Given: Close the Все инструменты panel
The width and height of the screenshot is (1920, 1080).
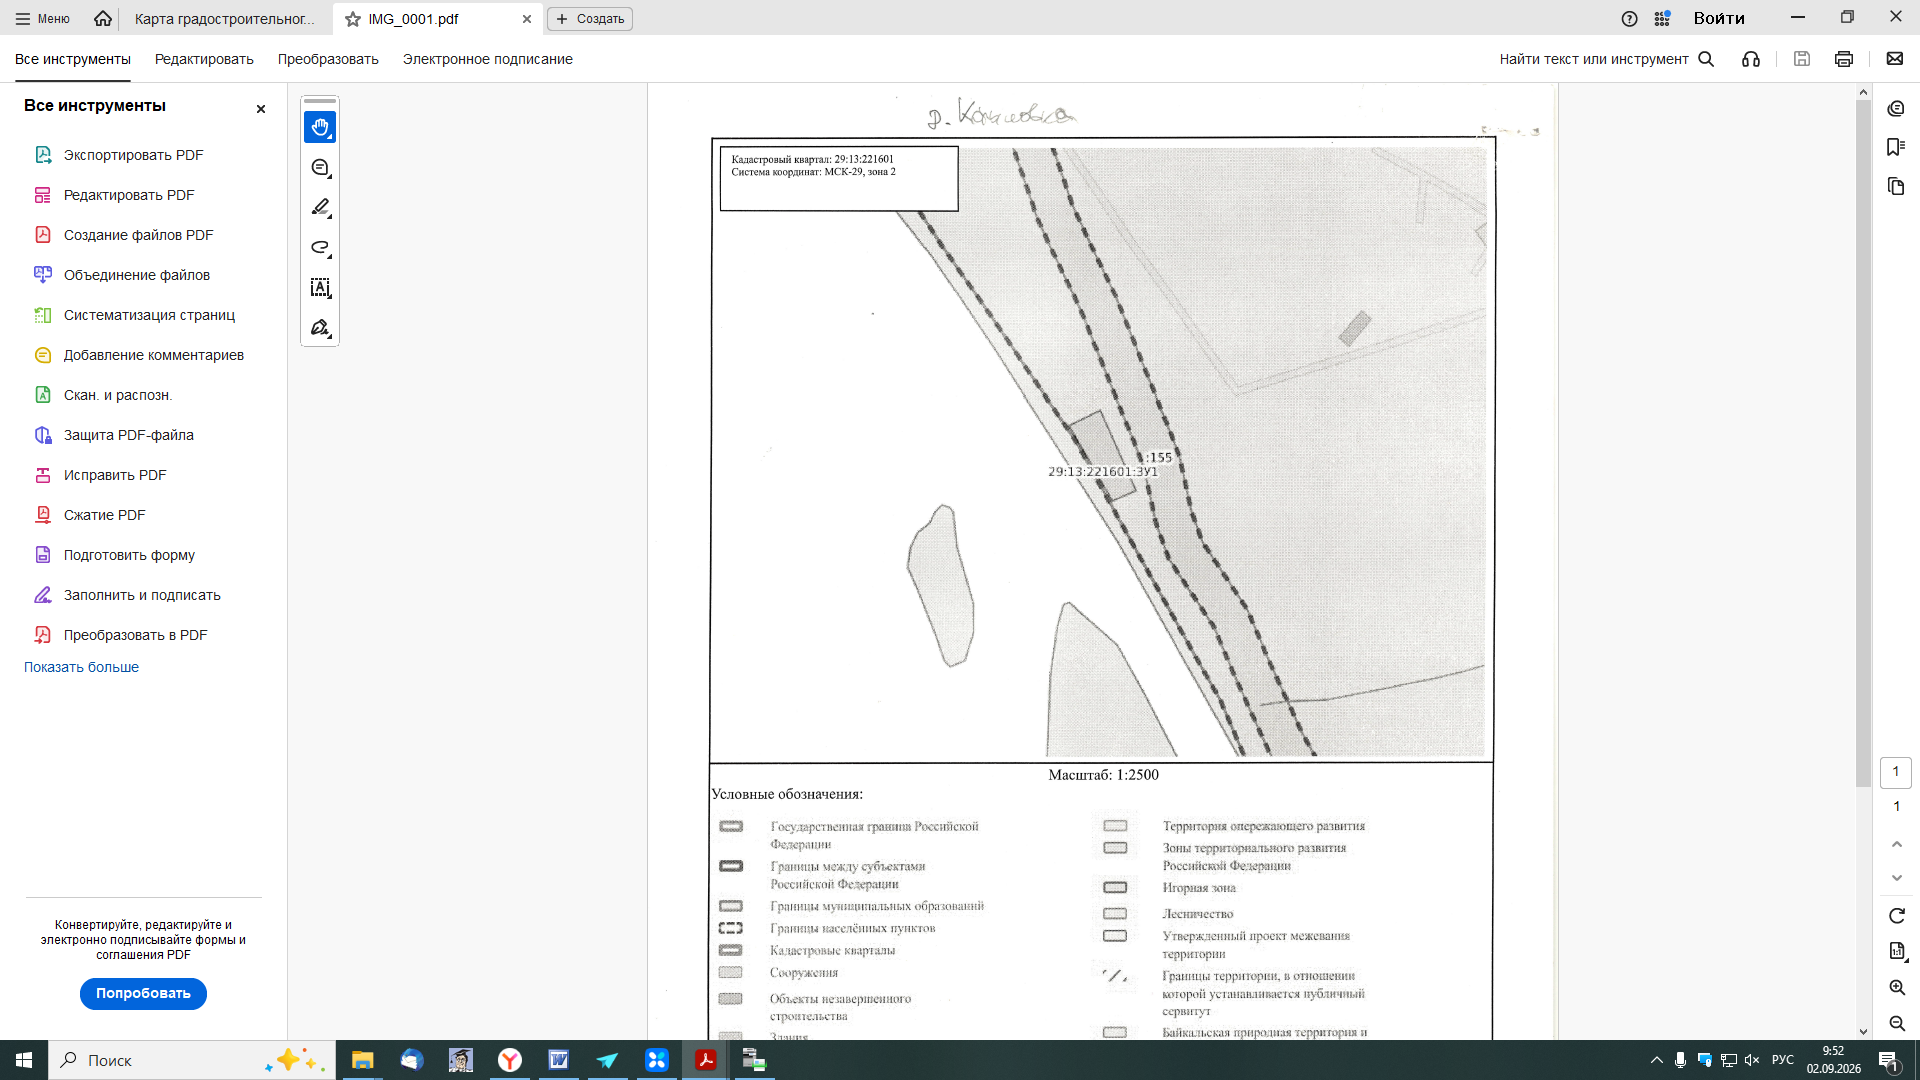Looking at the screenshot, I should [x=261, y=109].
